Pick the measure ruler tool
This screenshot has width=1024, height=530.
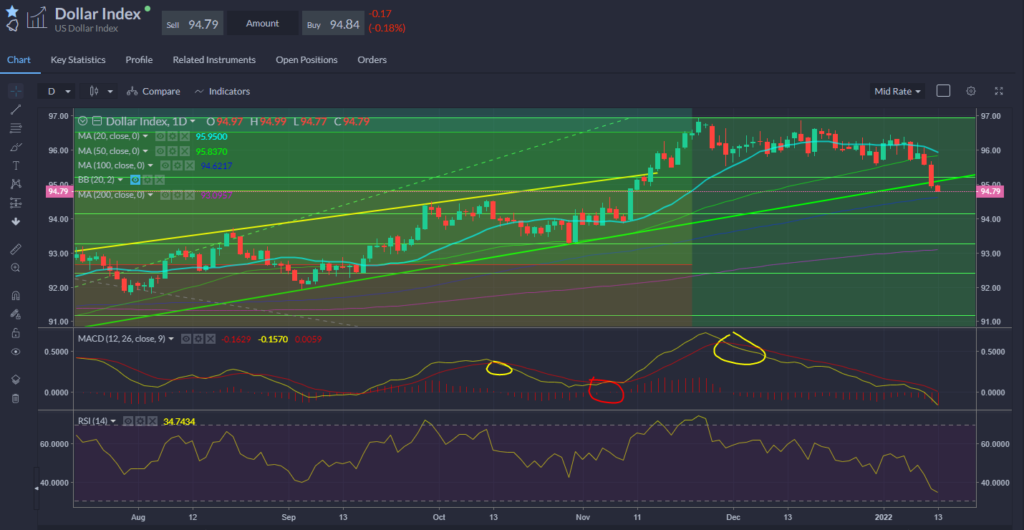coord(15,247)
